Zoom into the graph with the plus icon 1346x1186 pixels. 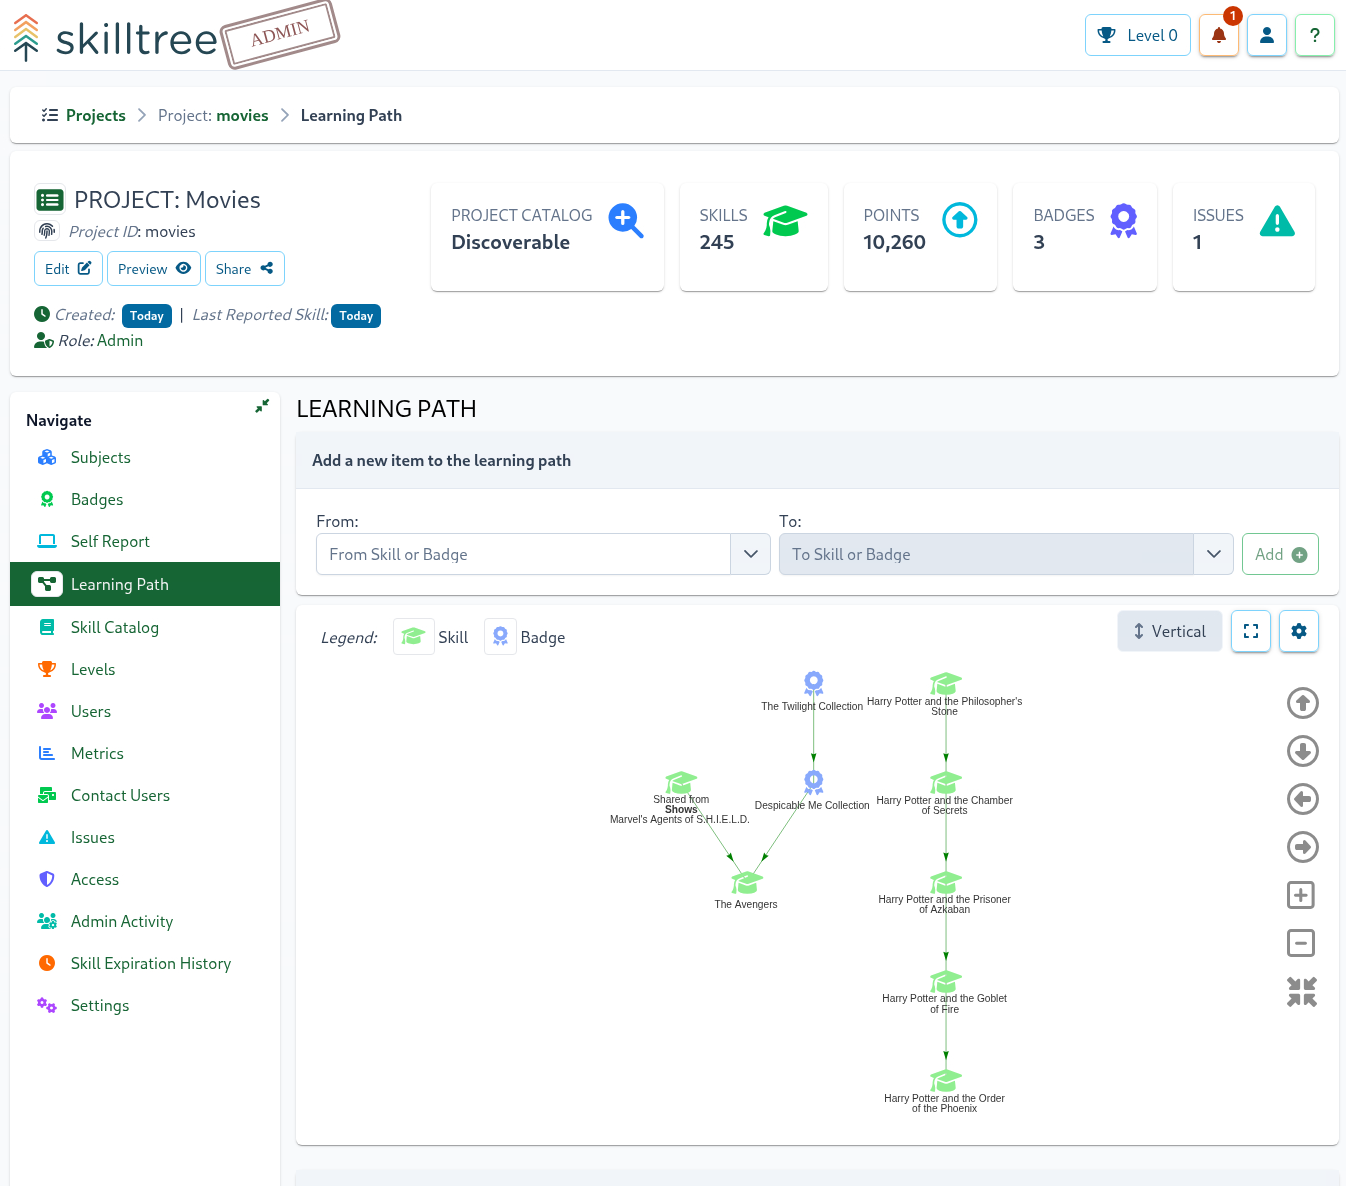click(x=1301, y=895)
